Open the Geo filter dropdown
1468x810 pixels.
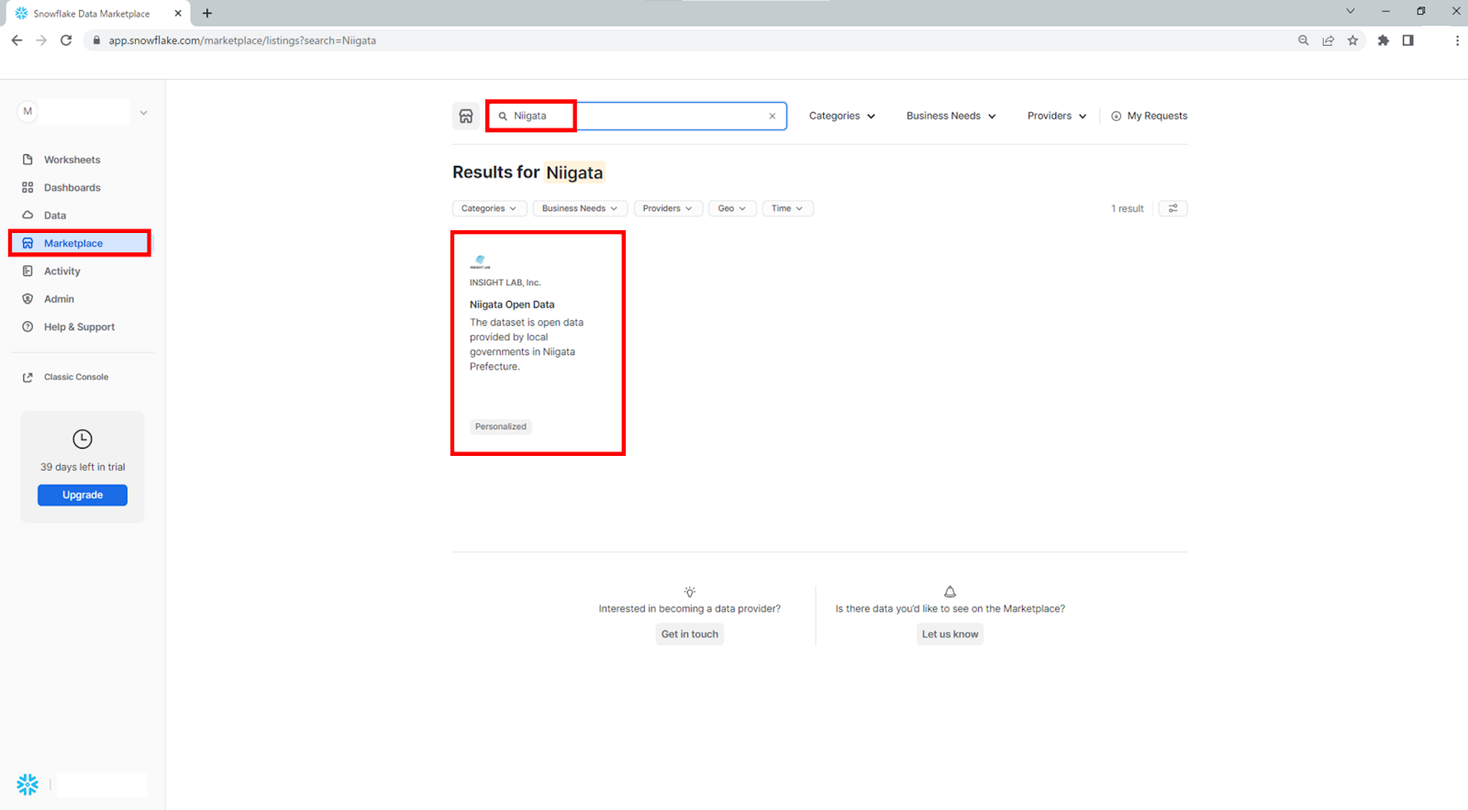coord(732,209)
